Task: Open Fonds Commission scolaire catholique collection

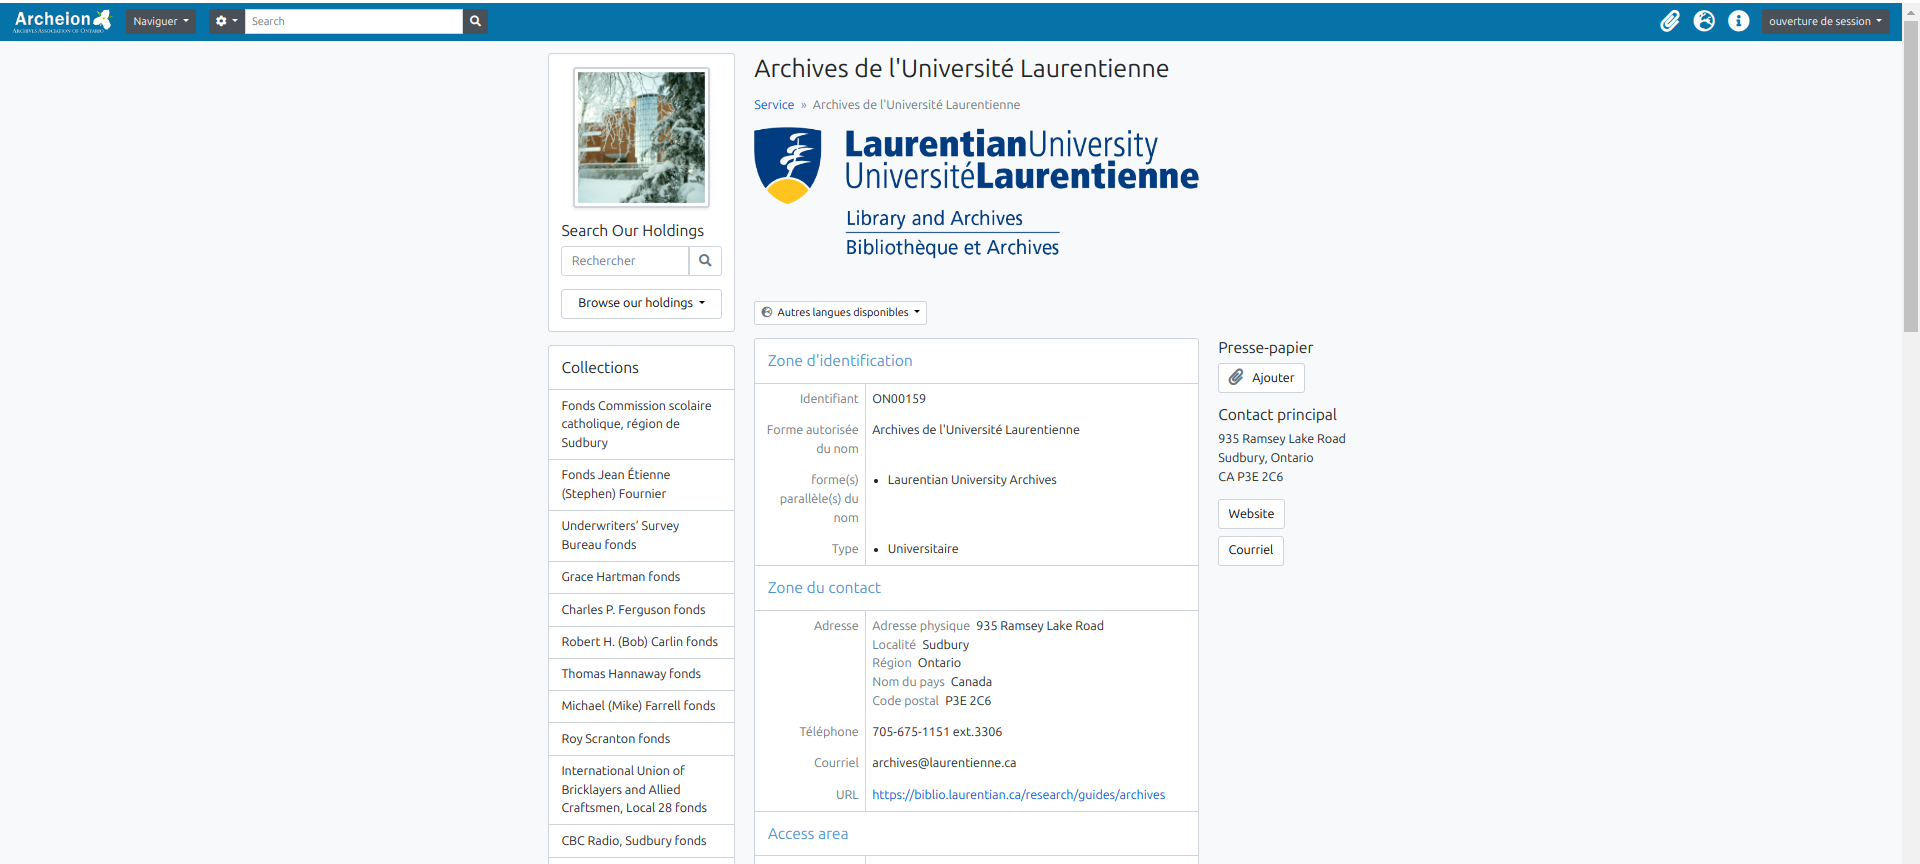Action: [641, 424]
